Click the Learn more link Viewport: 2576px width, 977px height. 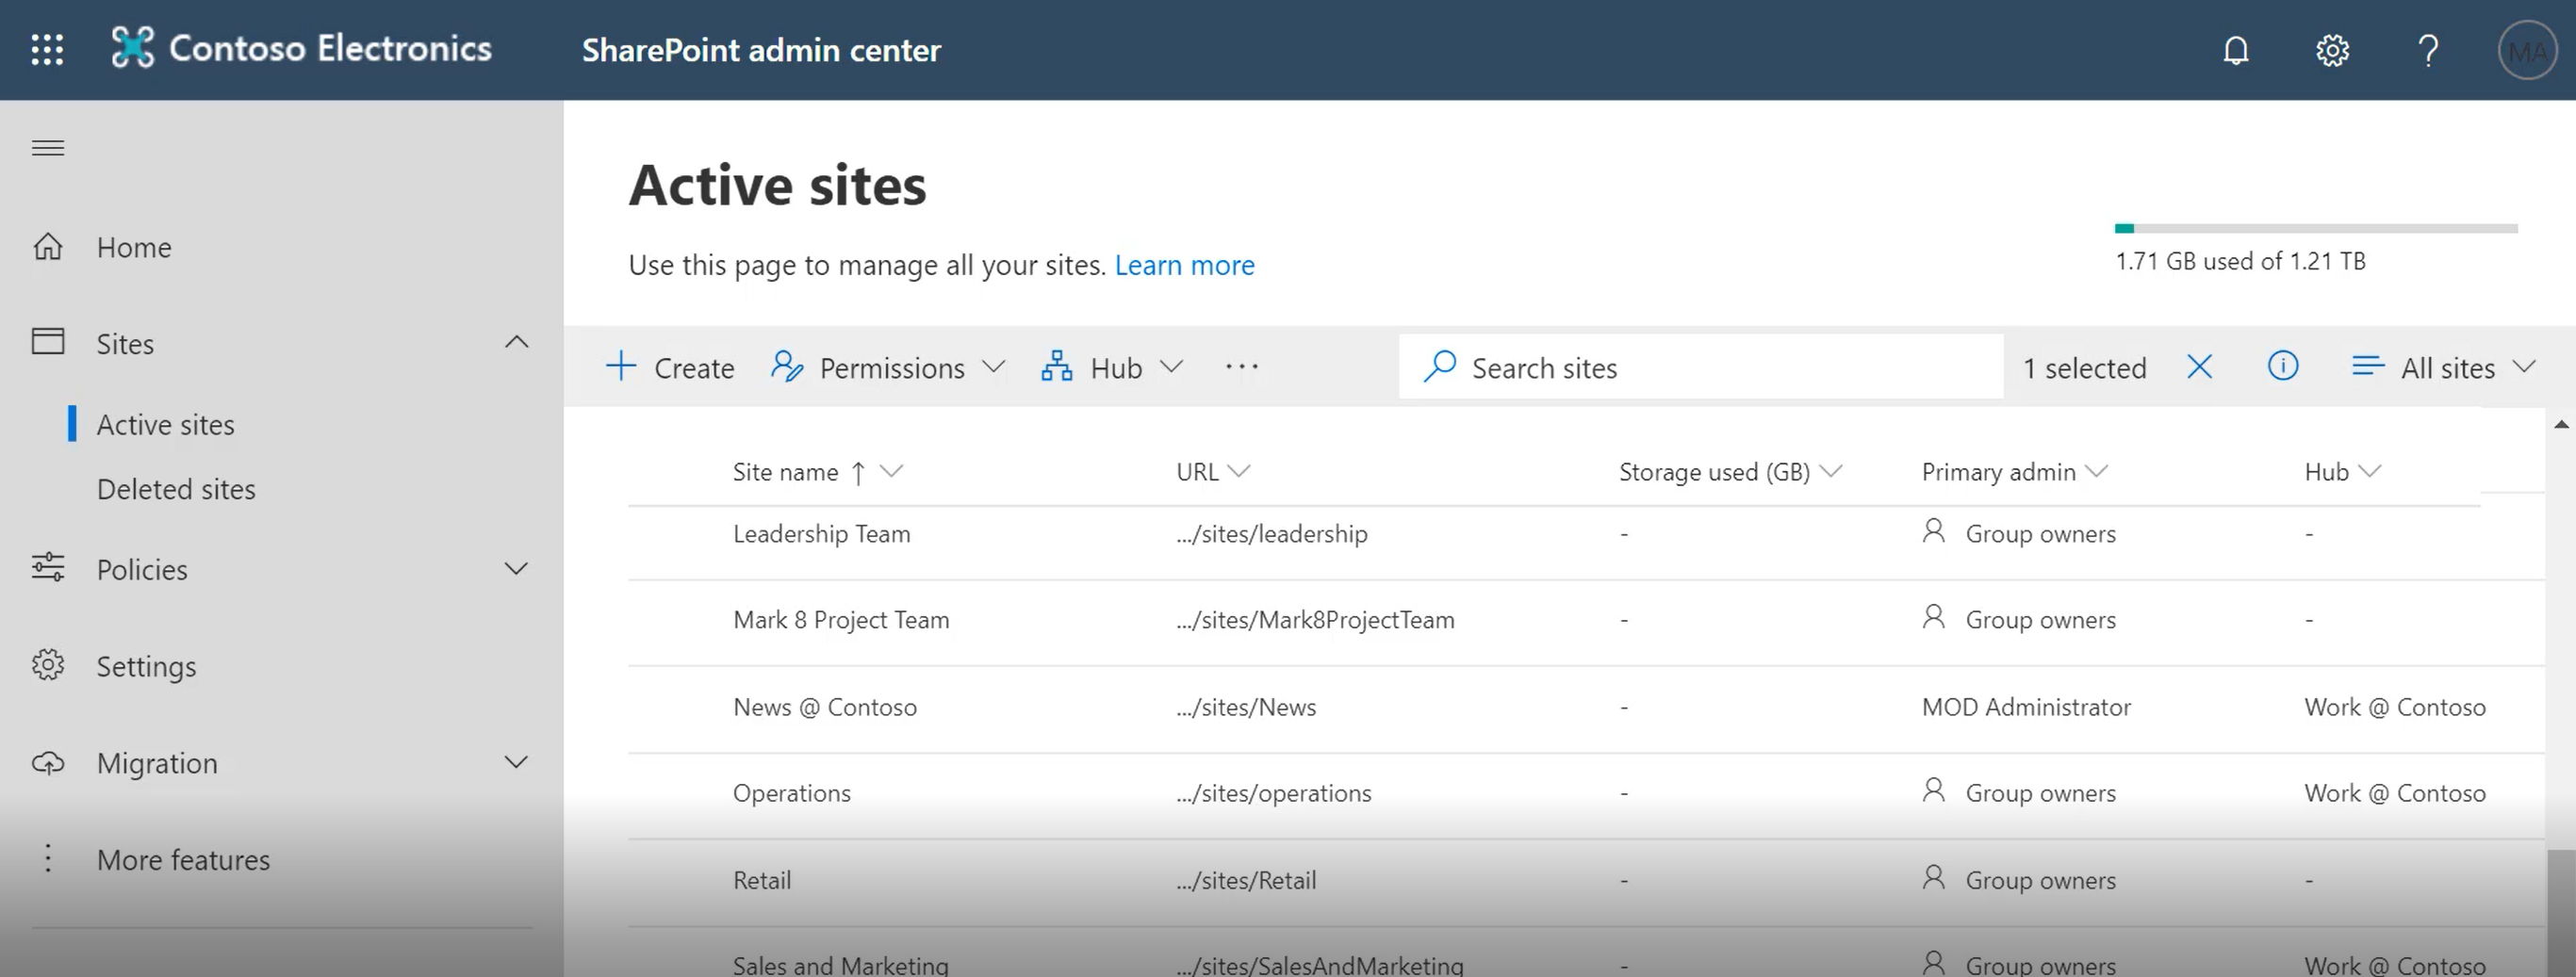point(1184,265)
